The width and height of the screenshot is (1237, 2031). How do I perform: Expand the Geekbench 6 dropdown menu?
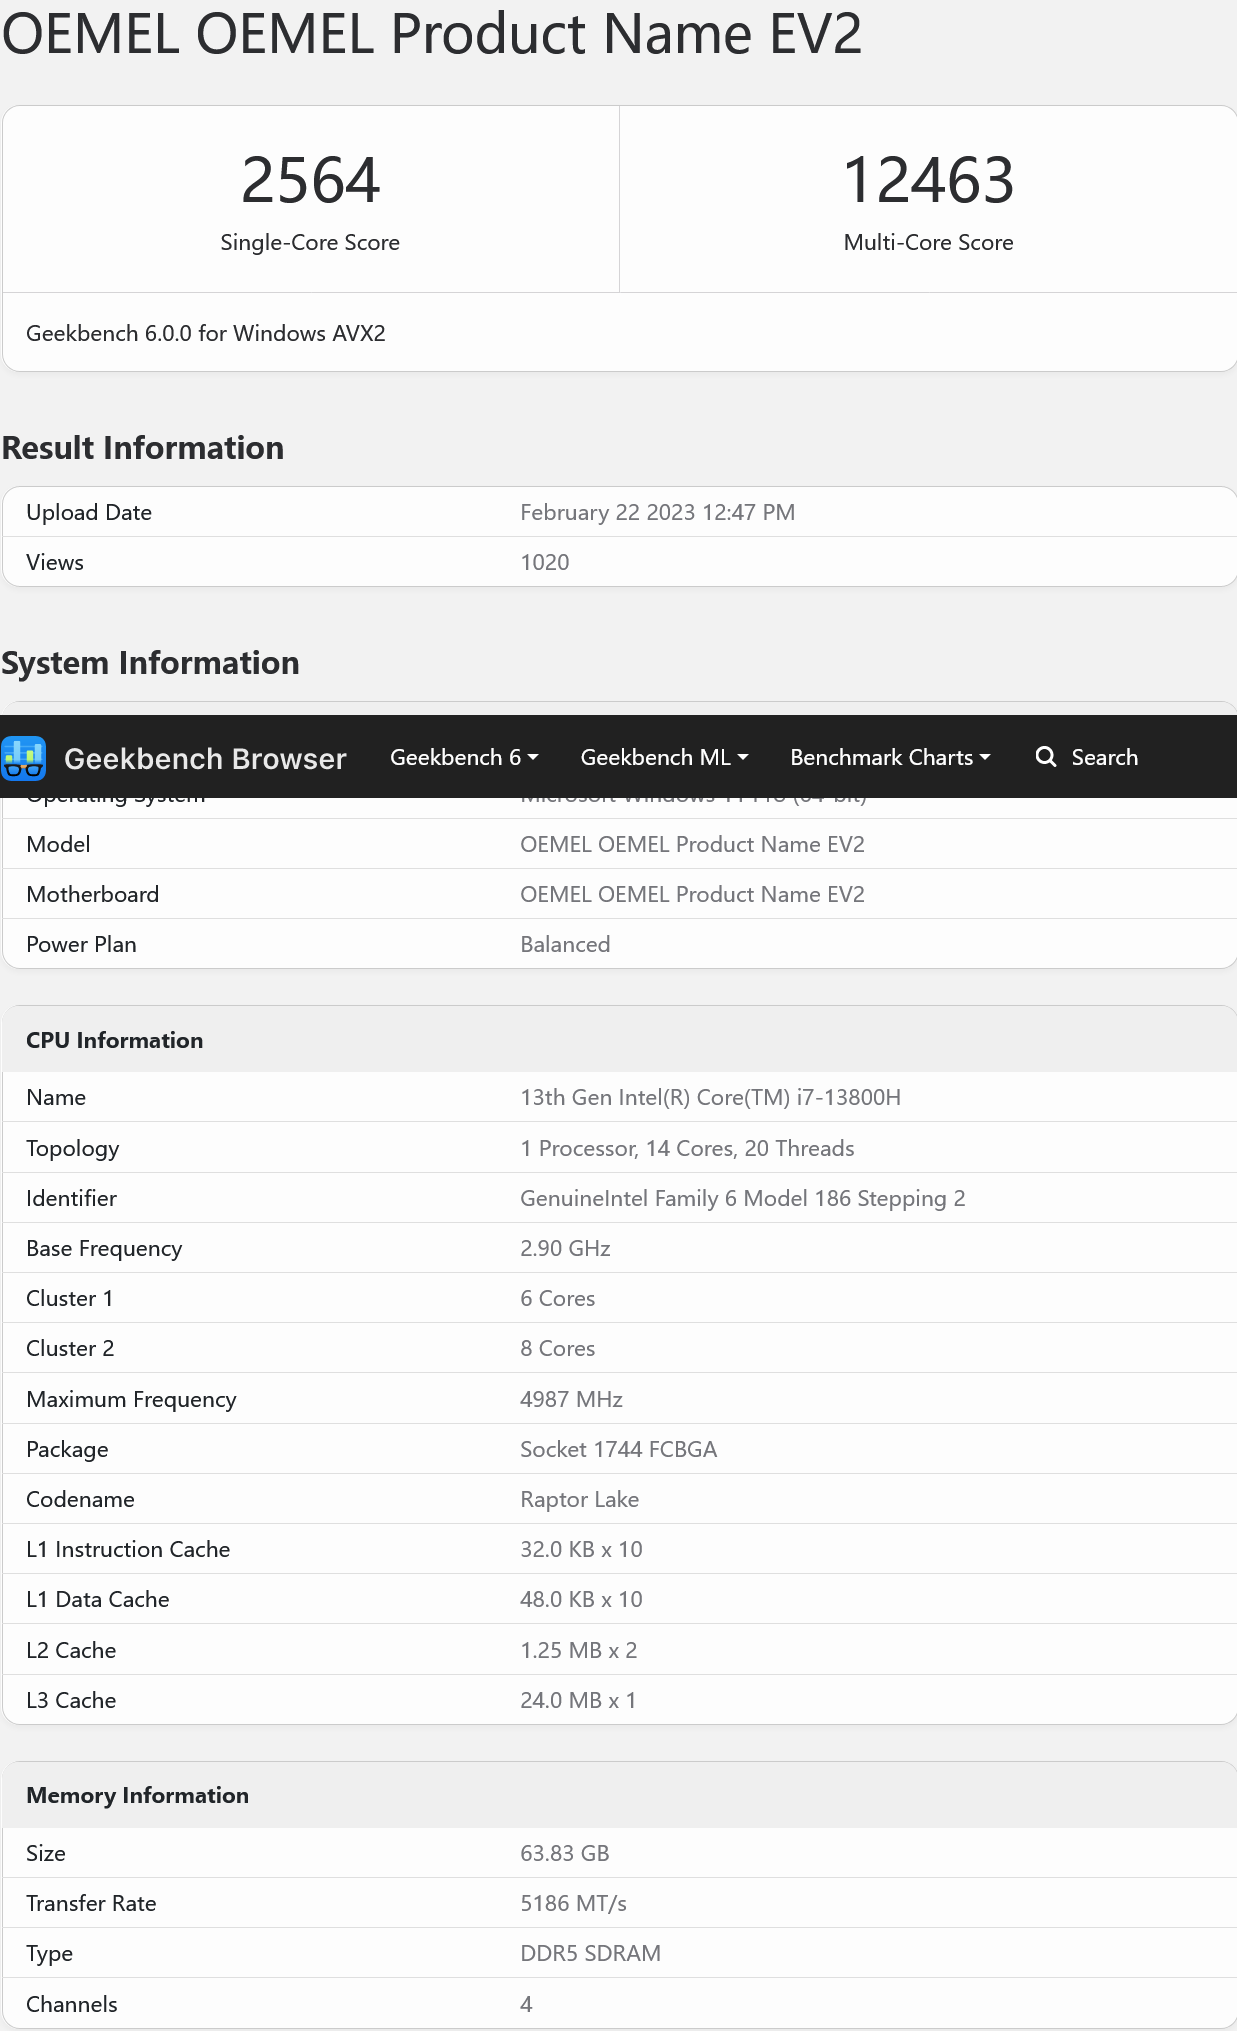click(464, 757)
